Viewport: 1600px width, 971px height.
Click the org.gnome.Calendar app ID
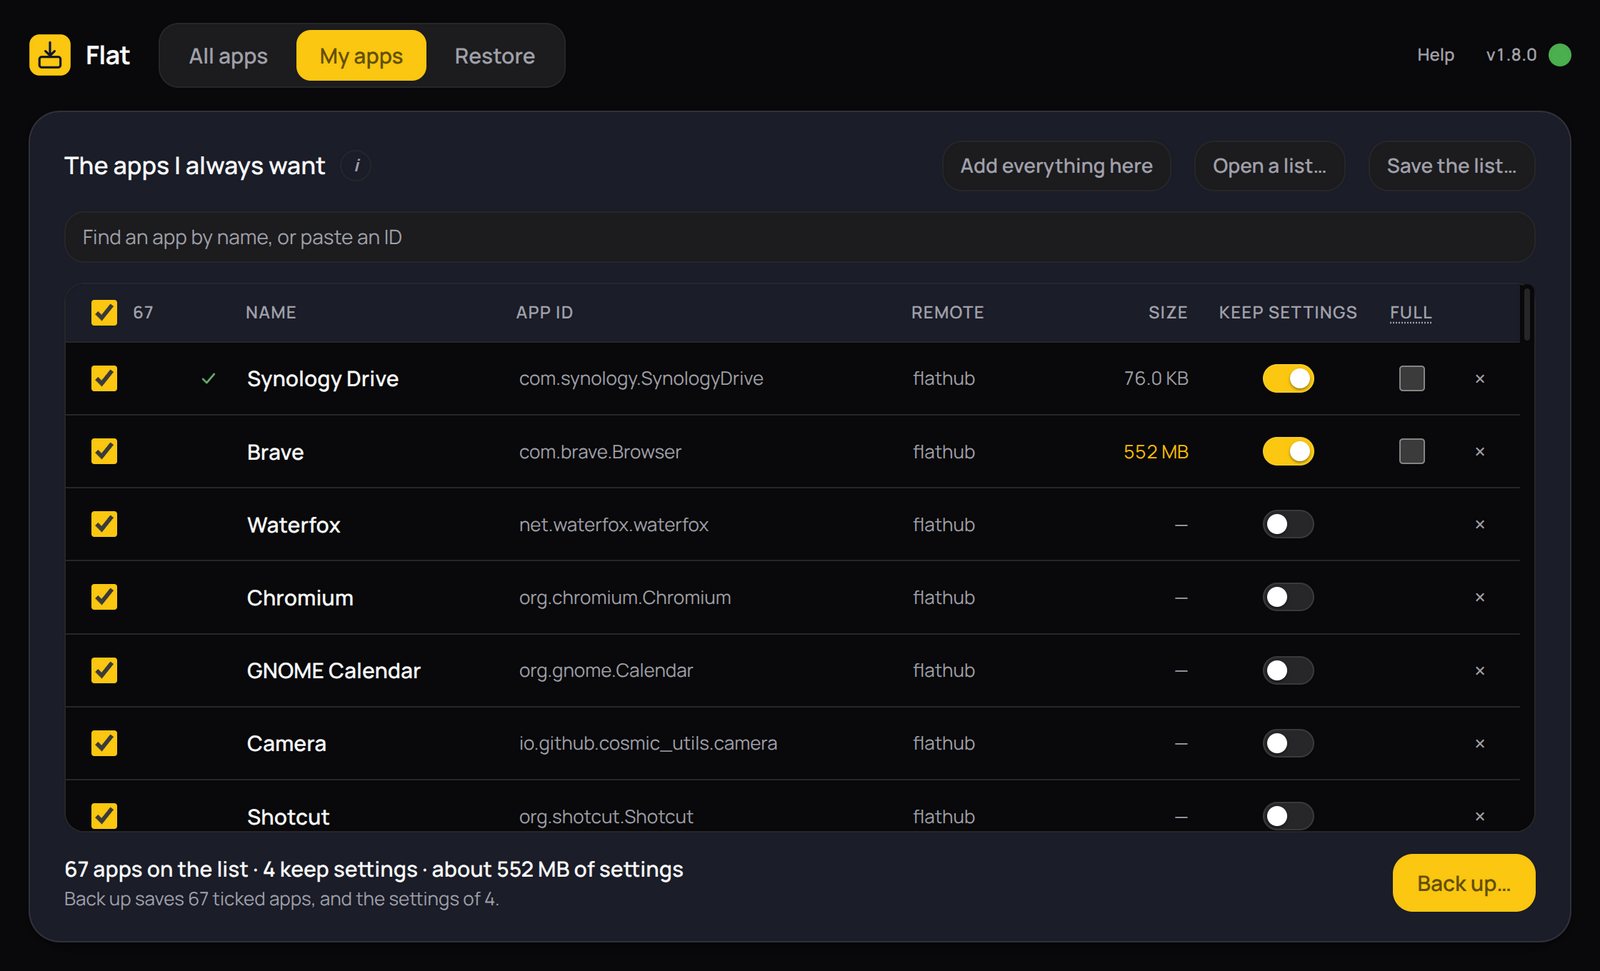click(x=606, y=671)
